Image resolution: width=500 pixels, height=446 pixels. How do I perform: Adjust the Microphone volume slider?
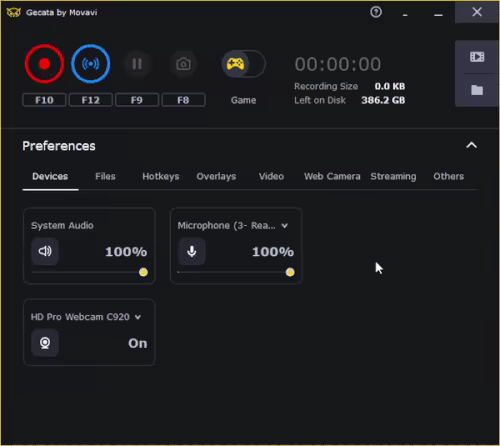pos(236,272)
